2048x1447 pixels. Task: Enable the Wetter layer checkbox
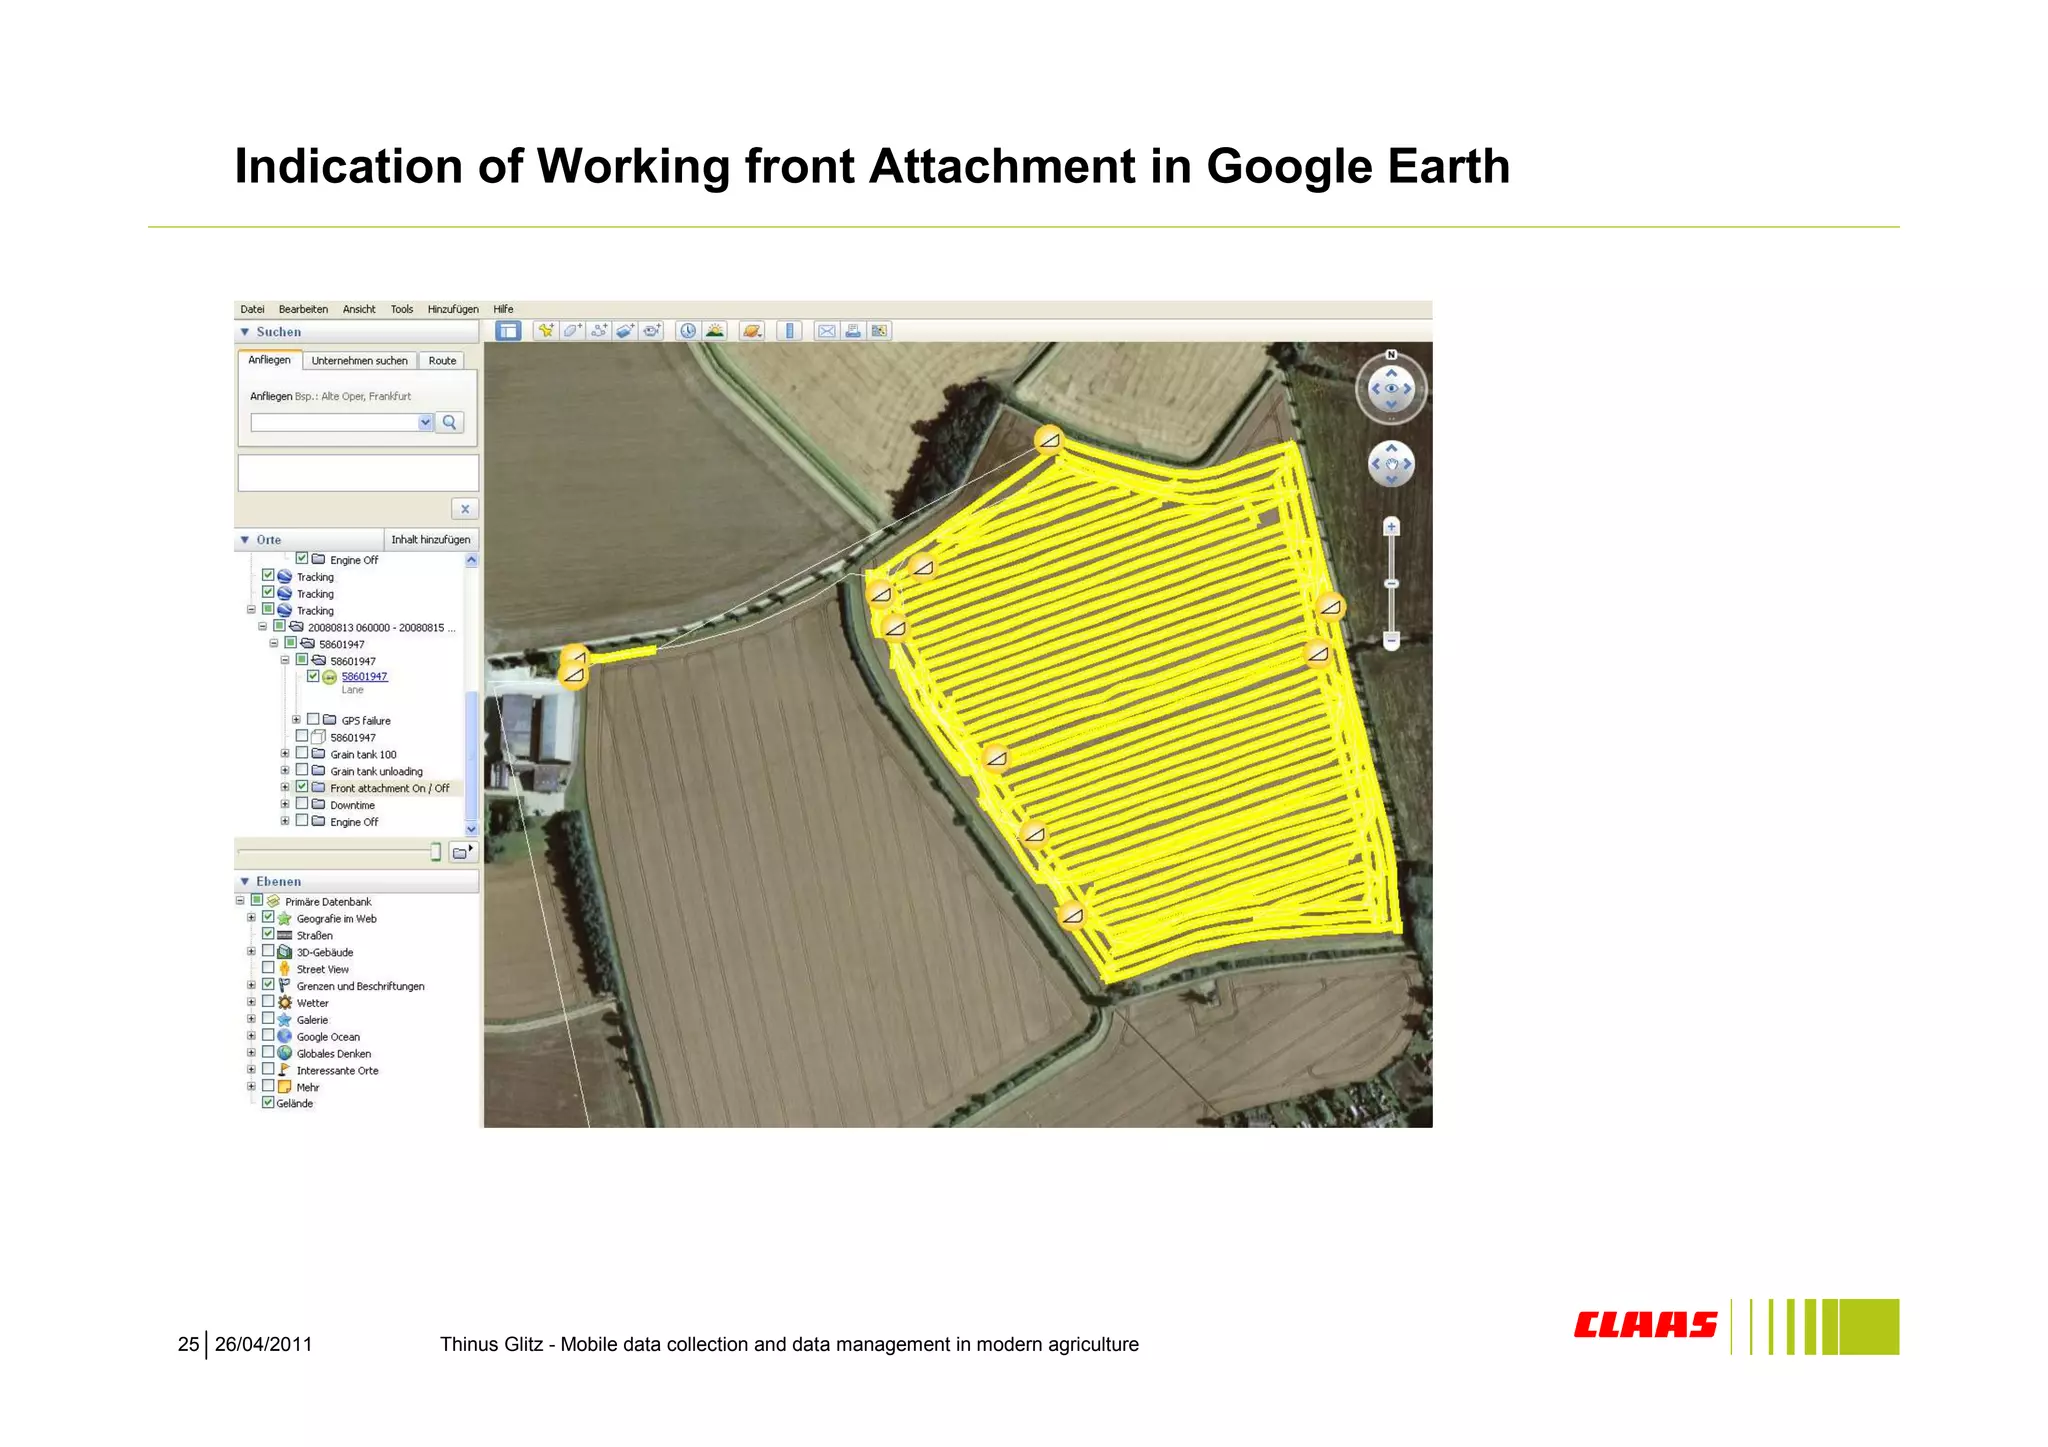pyautogui.click(x=268, y=1001)
